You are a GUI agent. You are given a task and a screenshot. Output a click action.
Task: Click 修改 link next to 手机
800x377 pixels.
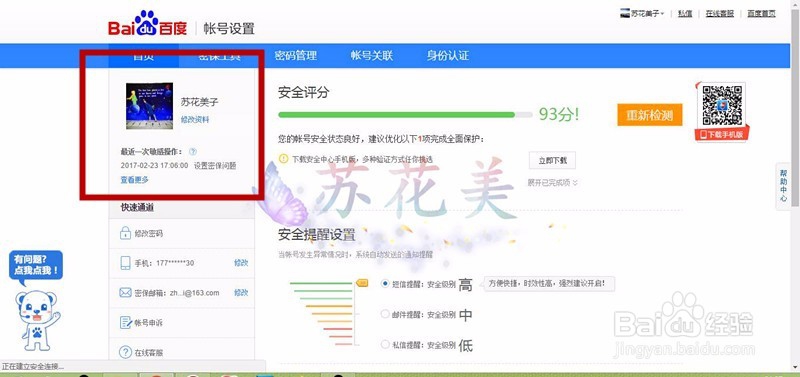(241, 263)
